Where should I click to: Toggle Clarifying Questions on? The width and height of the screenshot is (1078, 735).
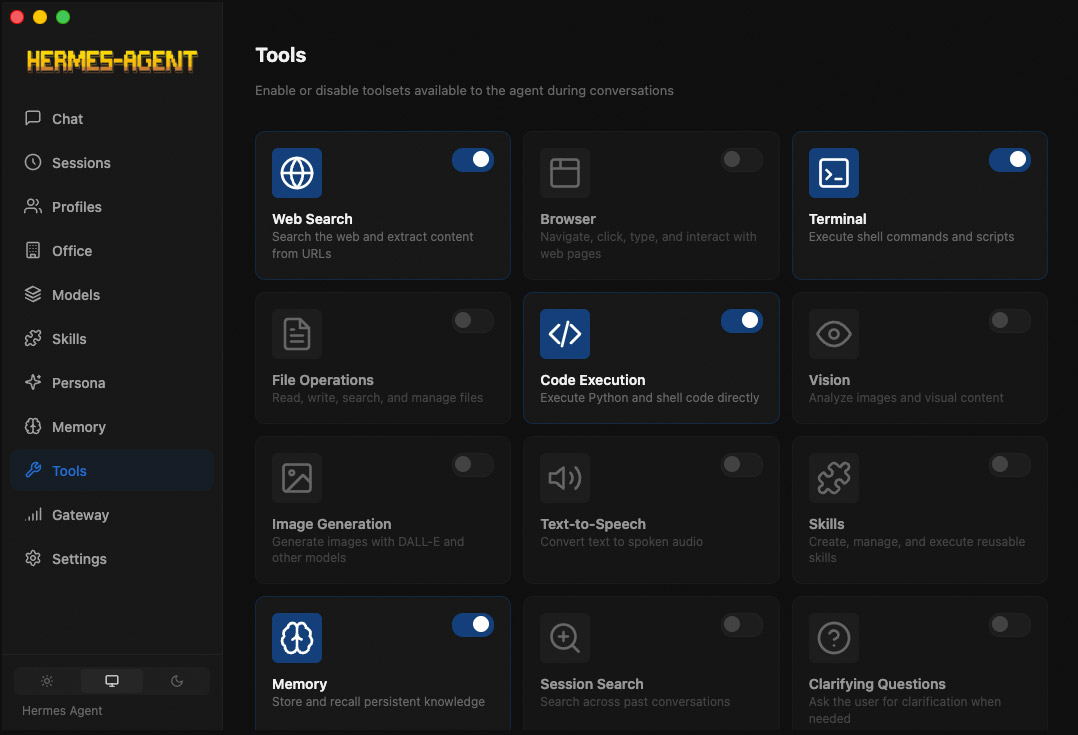(x=1009, y=624)
